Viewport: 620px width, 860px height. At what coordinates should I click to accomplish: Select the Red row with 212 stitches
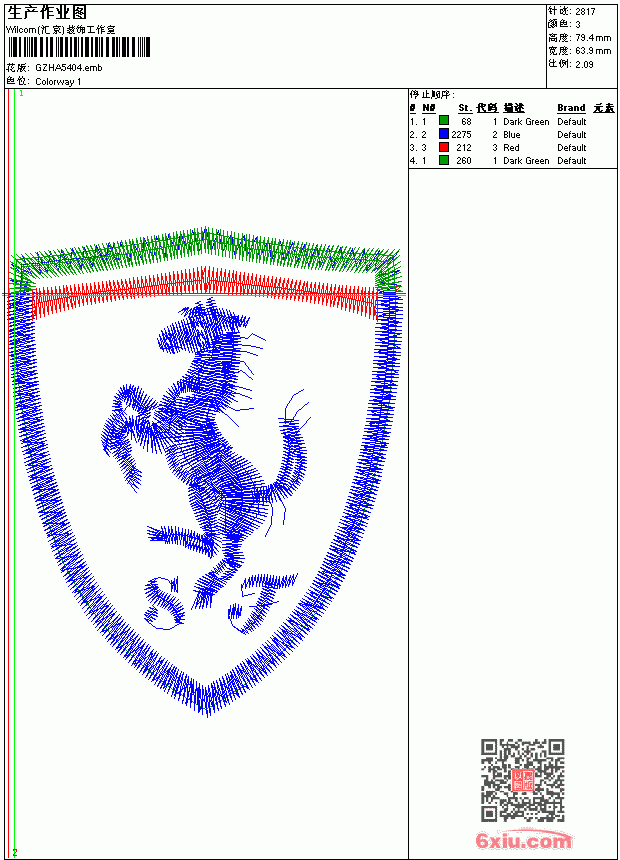(512, 148)
